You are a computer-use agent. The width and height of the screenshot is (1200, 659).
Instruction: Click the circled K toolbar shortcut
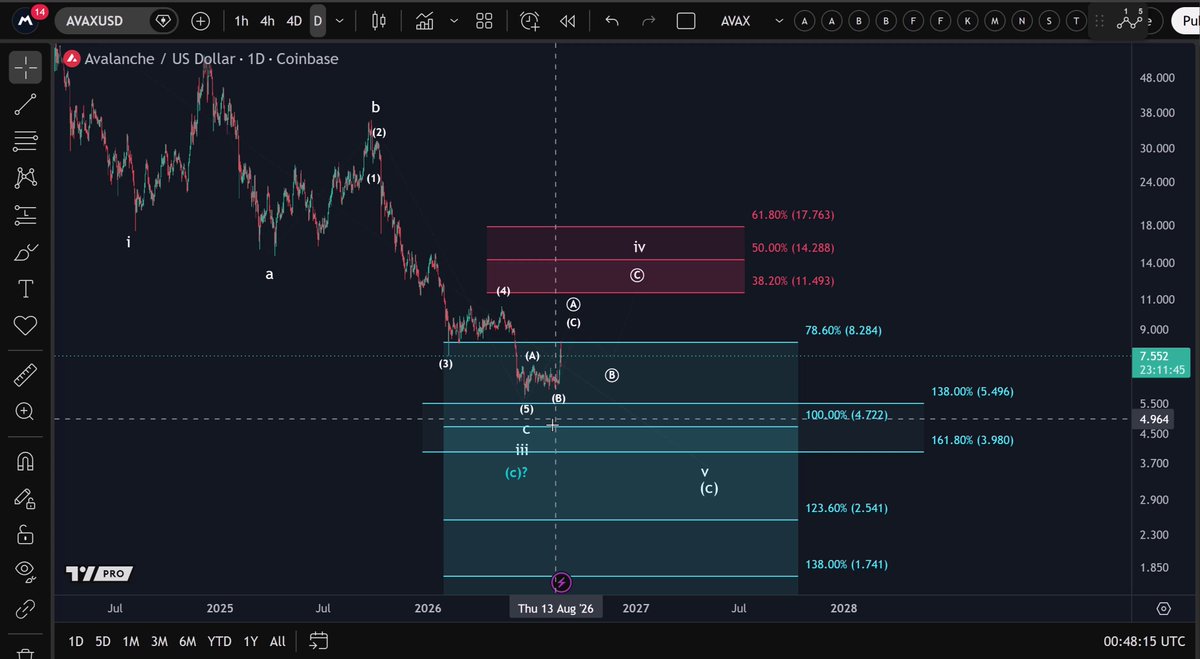[x=967, y=21]
